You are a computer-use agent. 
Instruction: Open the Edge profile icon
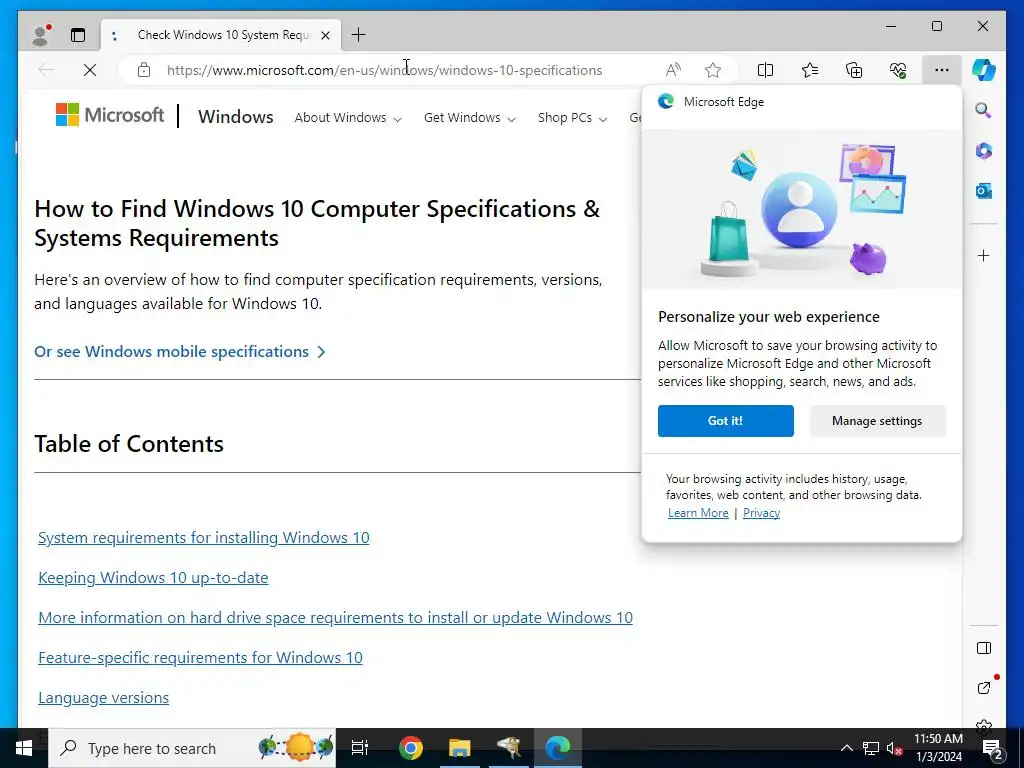pos(42,35)
